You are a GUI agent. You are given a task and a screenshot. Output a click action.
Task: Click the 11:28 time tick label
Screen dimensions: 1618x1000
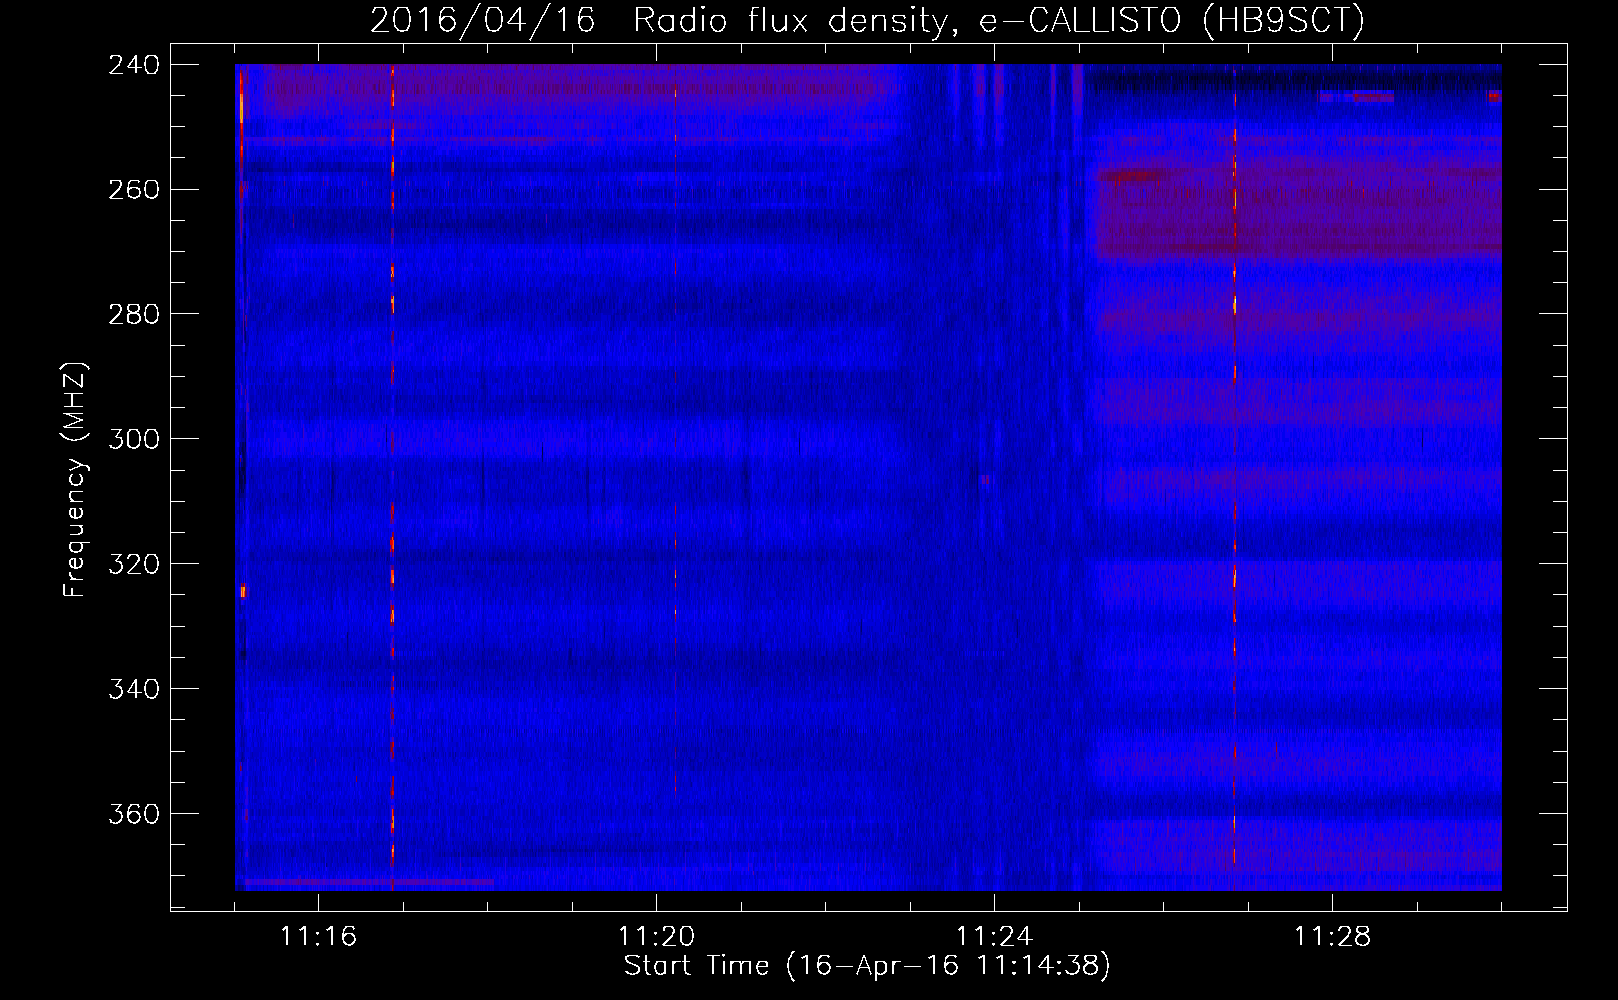pyautogui.click(x=1332, y=937)
